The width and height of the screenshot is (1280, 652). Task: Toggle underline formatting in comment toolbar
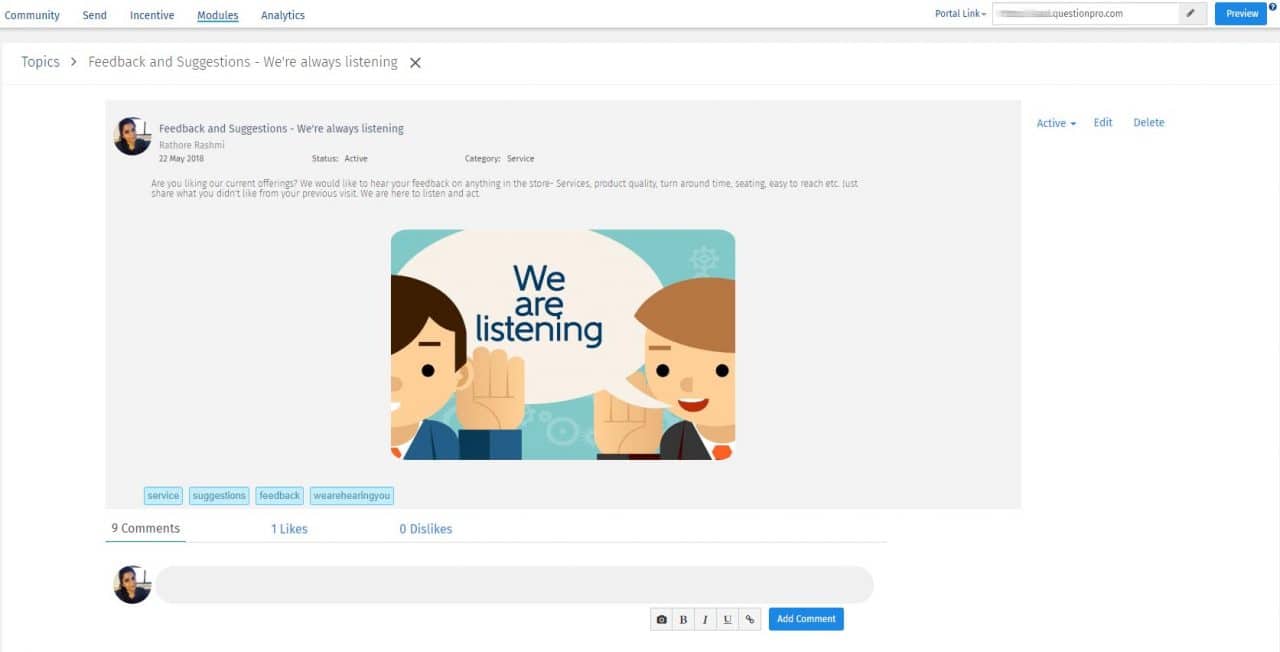point(727,619)
